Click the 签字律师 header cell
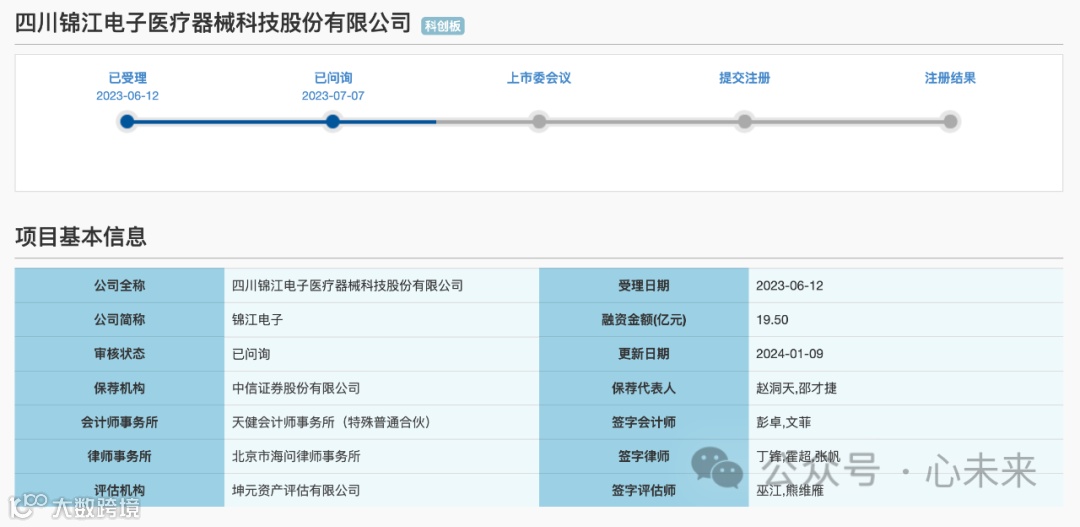The height and width of the screenshot is (527, 1080). [x=644, y=456]
